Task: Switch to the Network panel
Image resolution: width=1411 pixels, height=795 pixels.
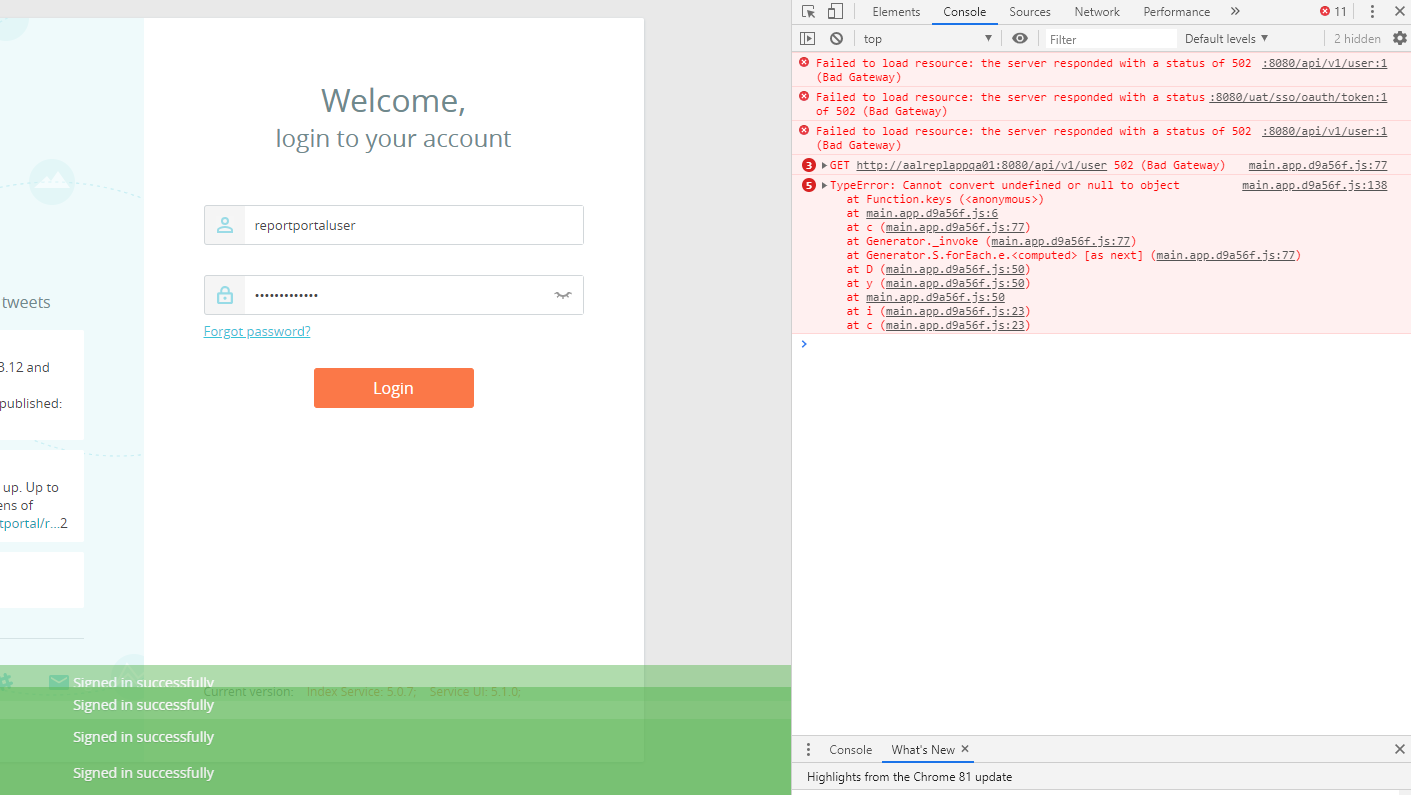Action: tap(1097, 11)
